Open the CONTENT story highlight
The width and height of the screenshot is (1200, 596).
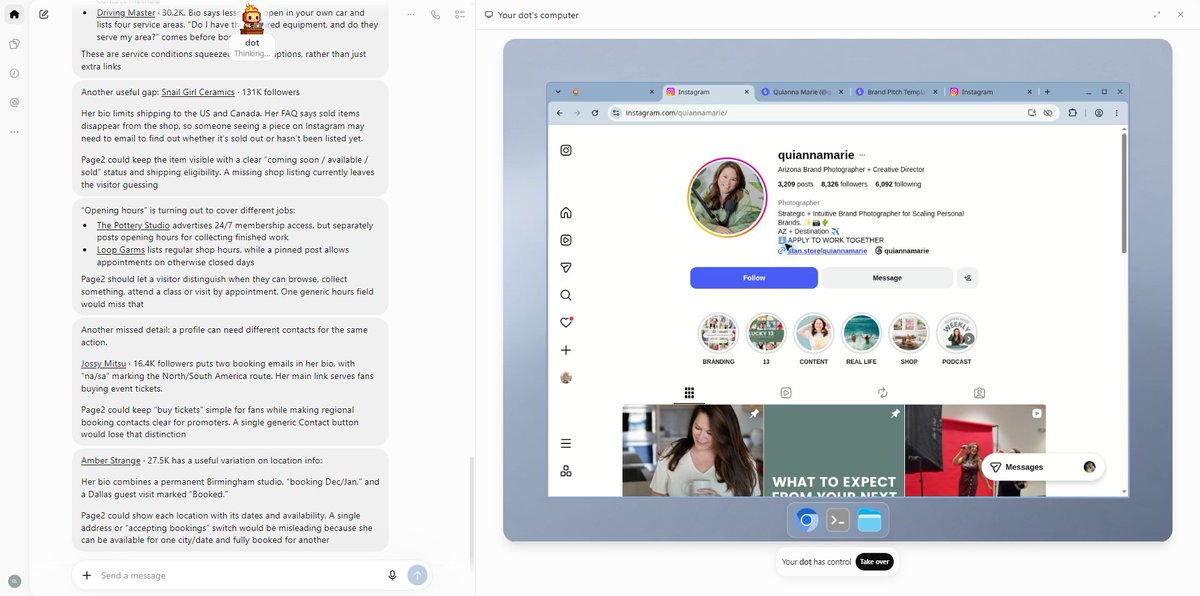point(814,340)
